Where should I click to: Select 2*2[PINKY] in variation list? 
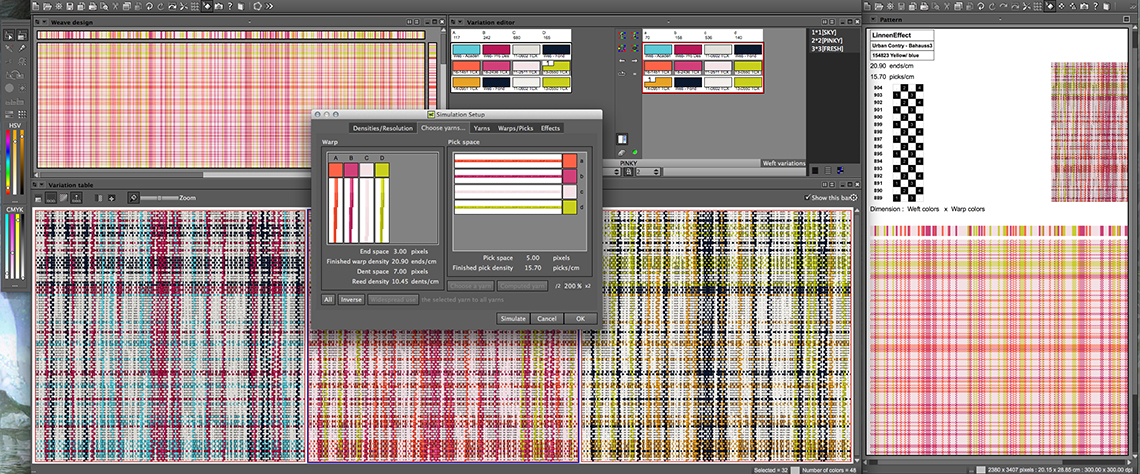(x=827, y=41)
